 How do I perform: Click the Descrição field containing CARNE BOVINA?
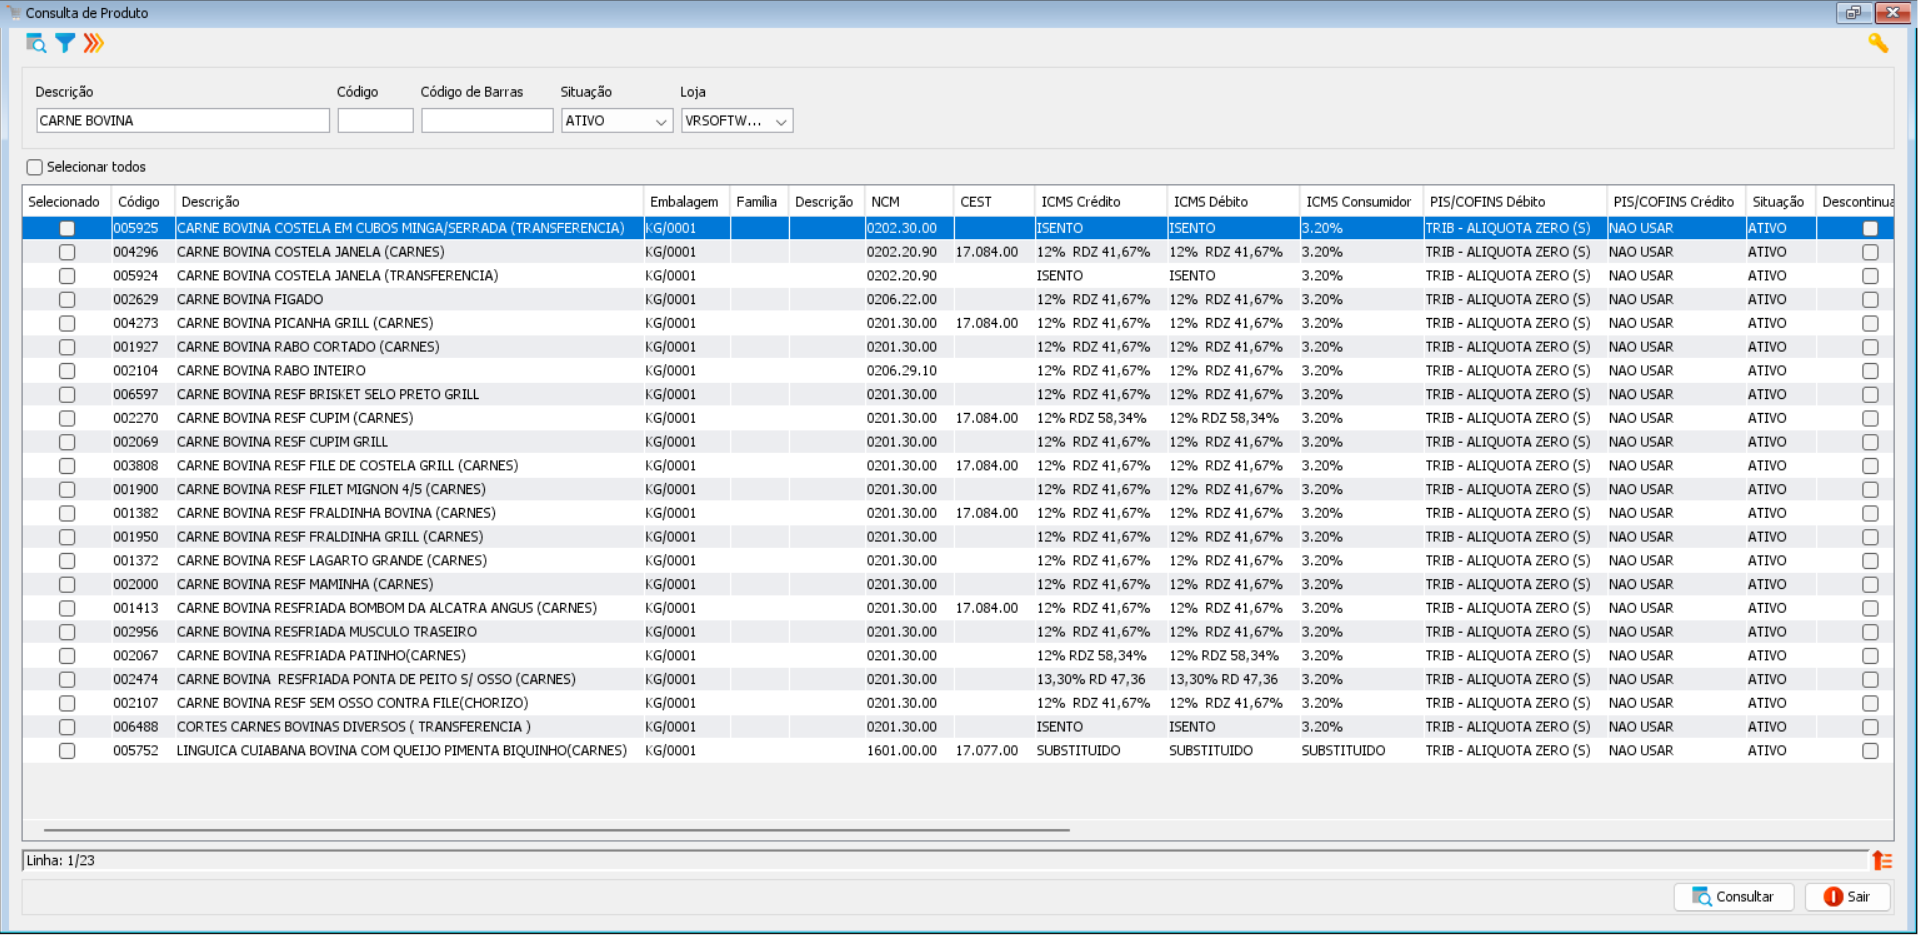(182, 121)
